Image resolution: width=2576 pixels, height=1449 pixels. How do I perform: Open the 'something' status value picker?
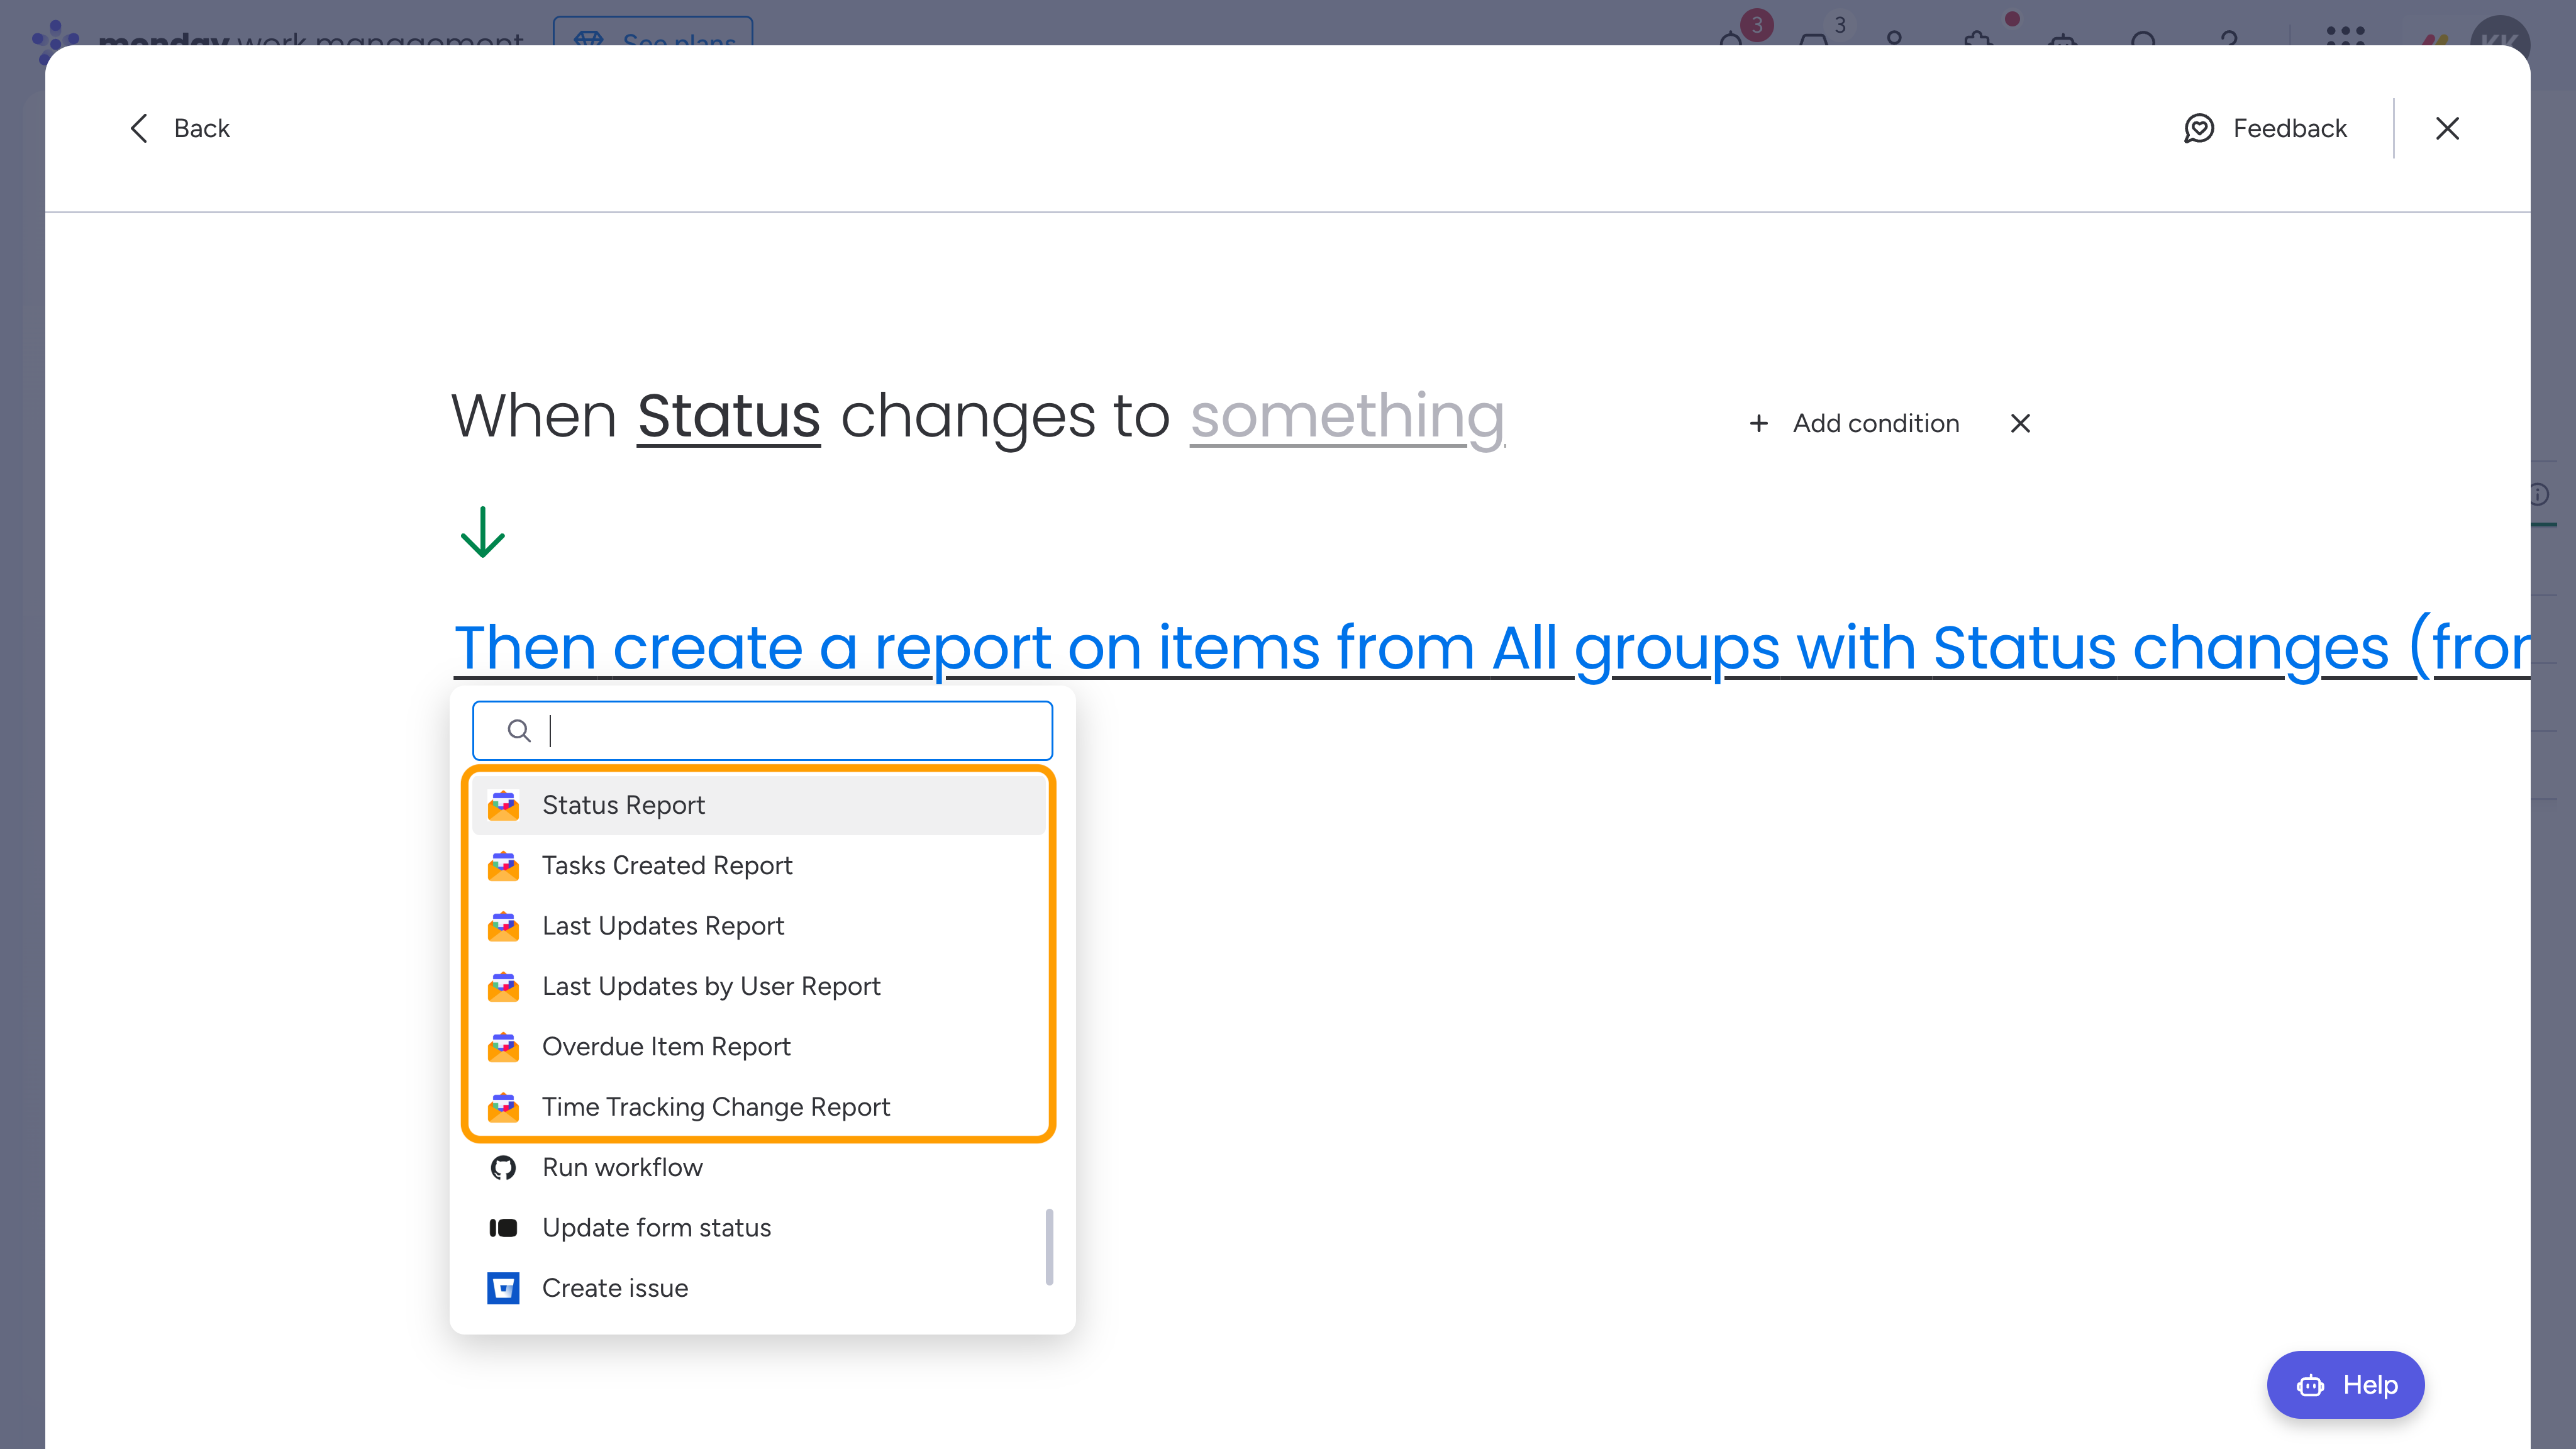1346,416
